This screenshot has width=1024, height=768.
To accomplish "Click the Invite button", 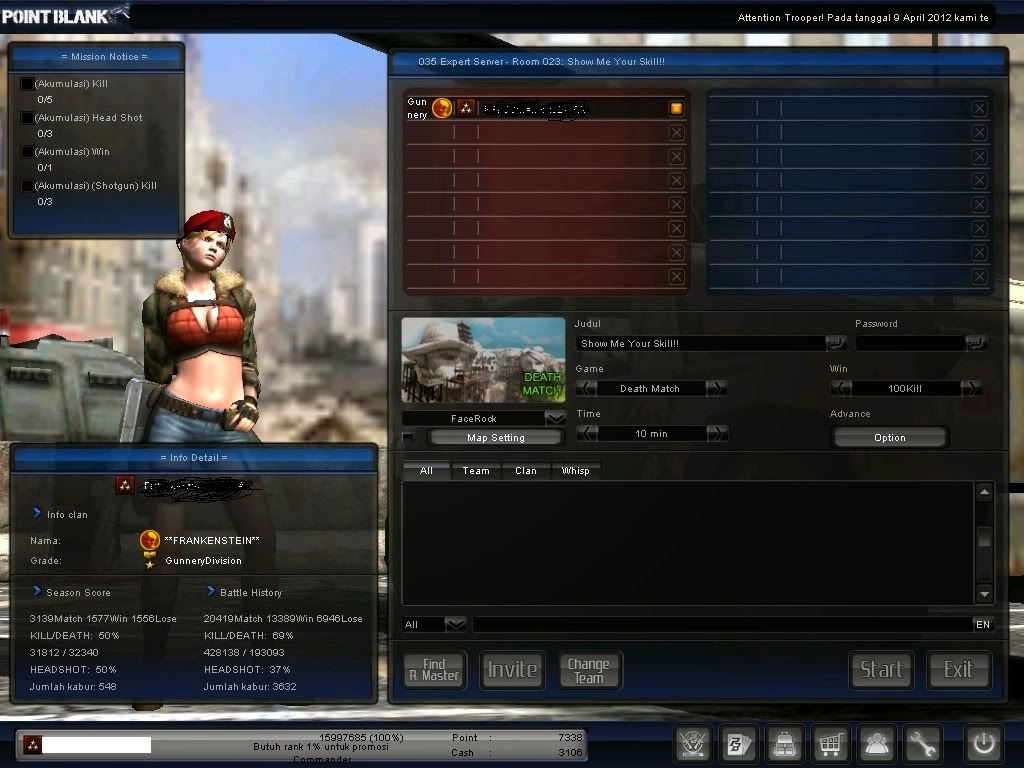I will point(512,670).
